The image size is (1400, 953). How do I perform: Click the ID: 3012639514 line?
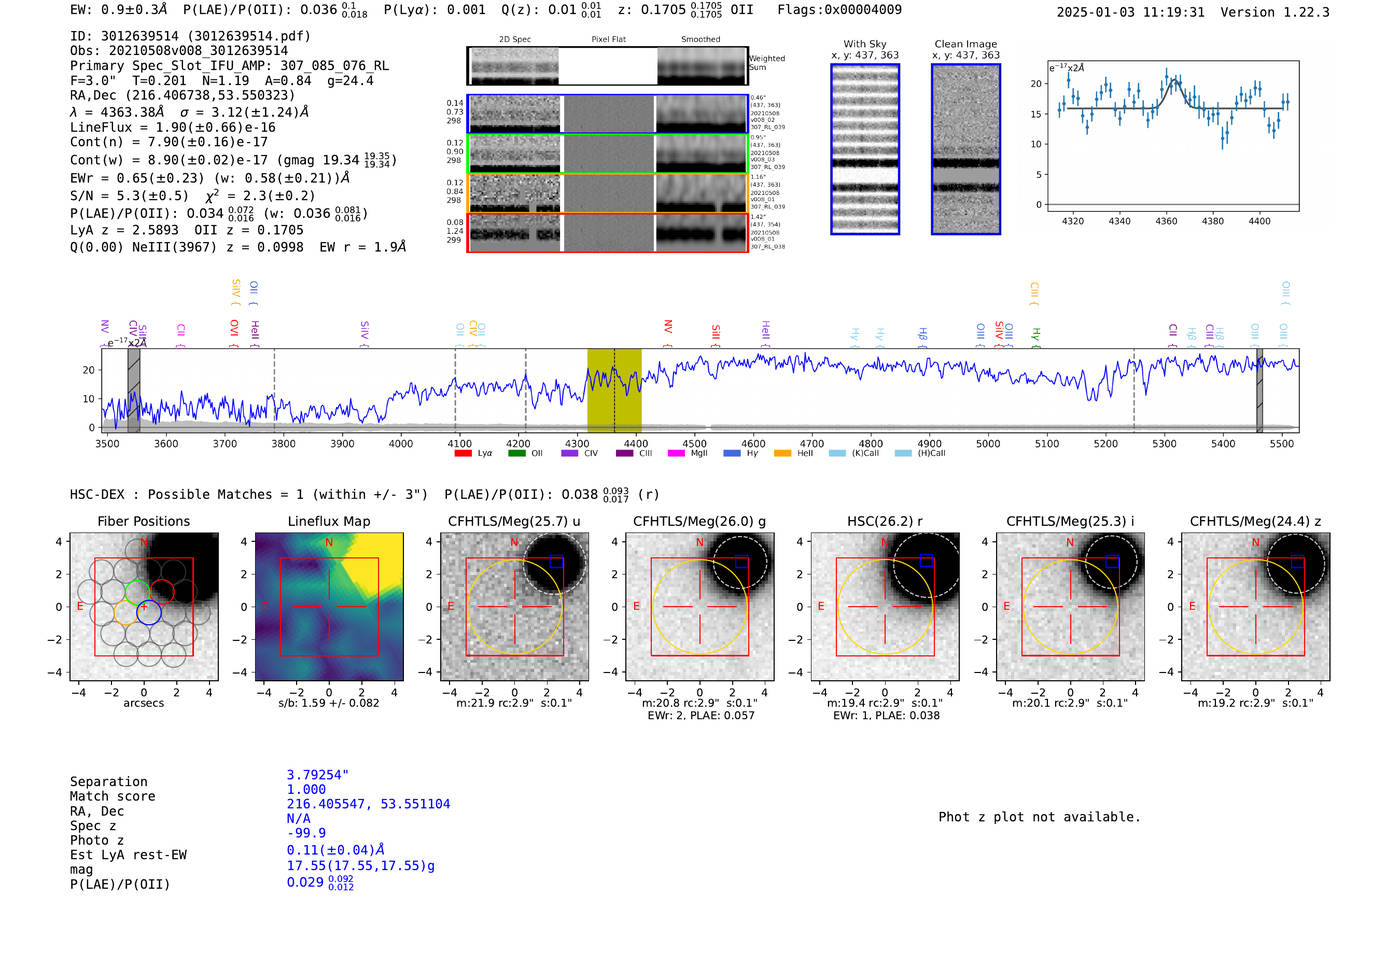tap(190, 36)
